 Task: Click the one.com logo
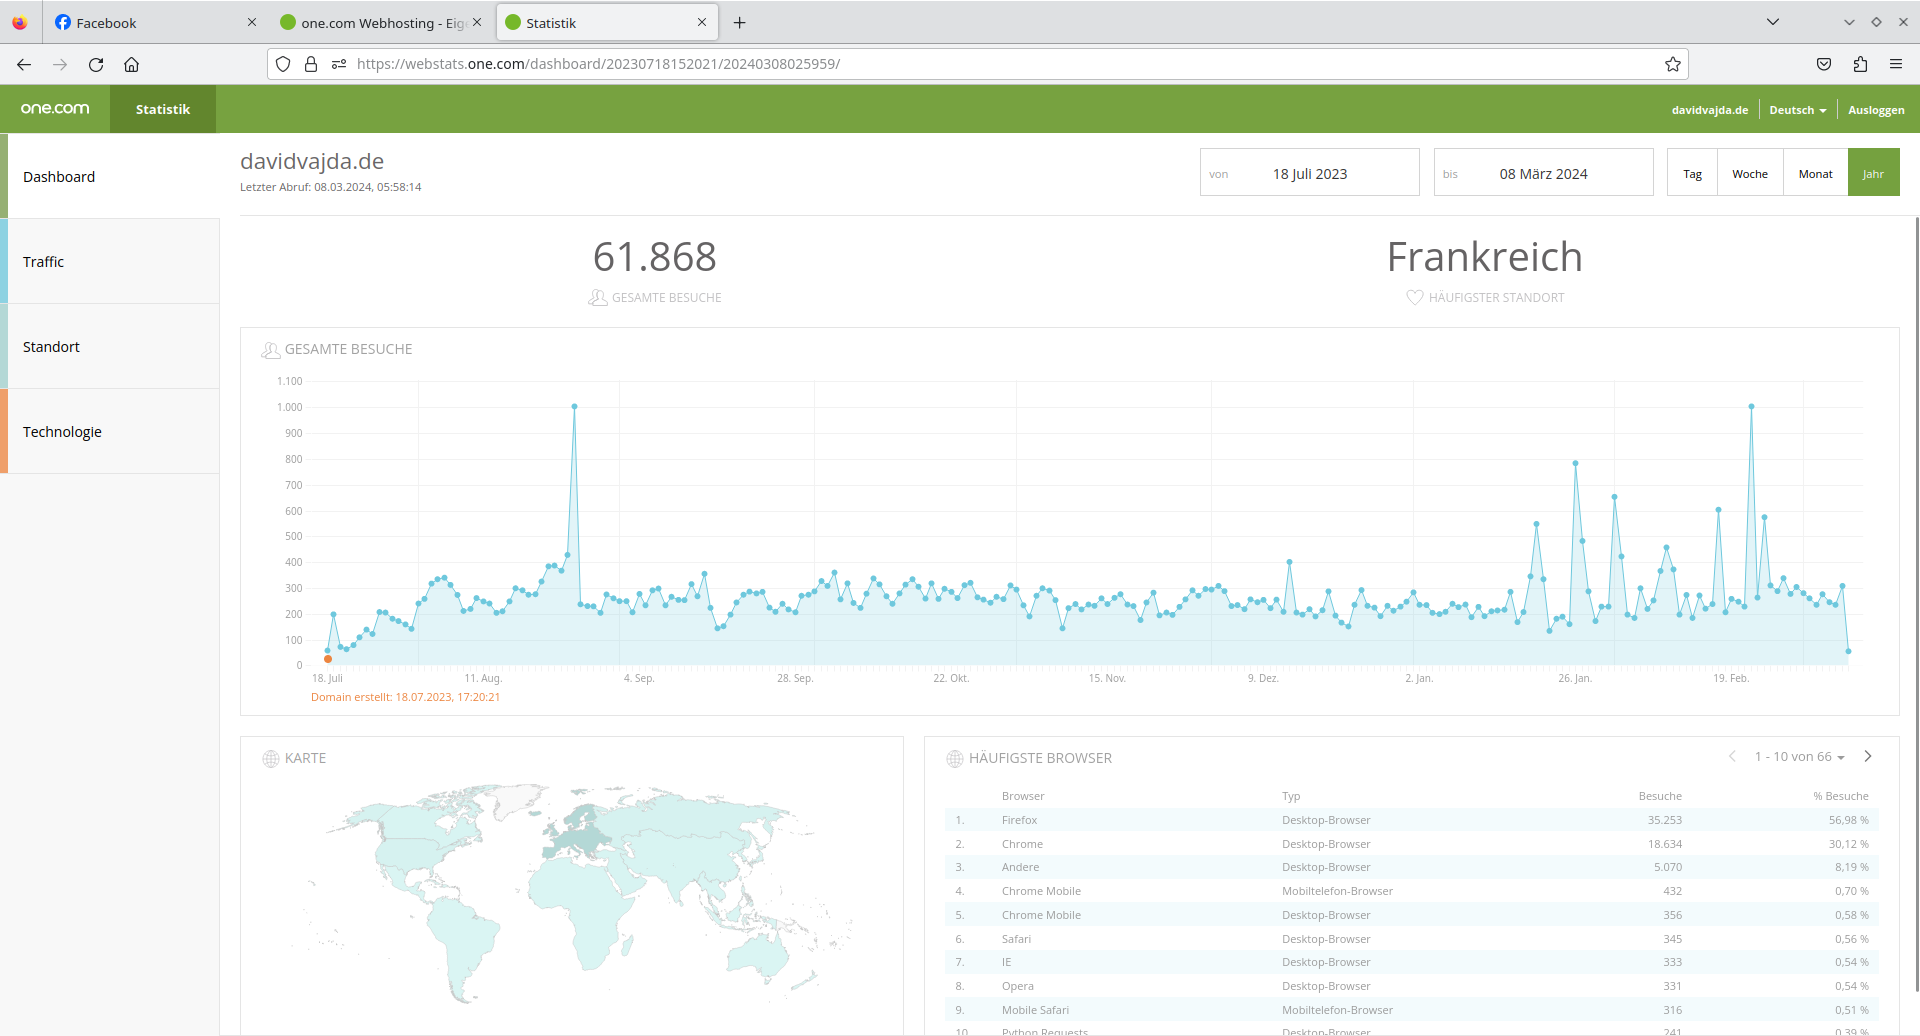pyautogui.click(x=55, y=109)
